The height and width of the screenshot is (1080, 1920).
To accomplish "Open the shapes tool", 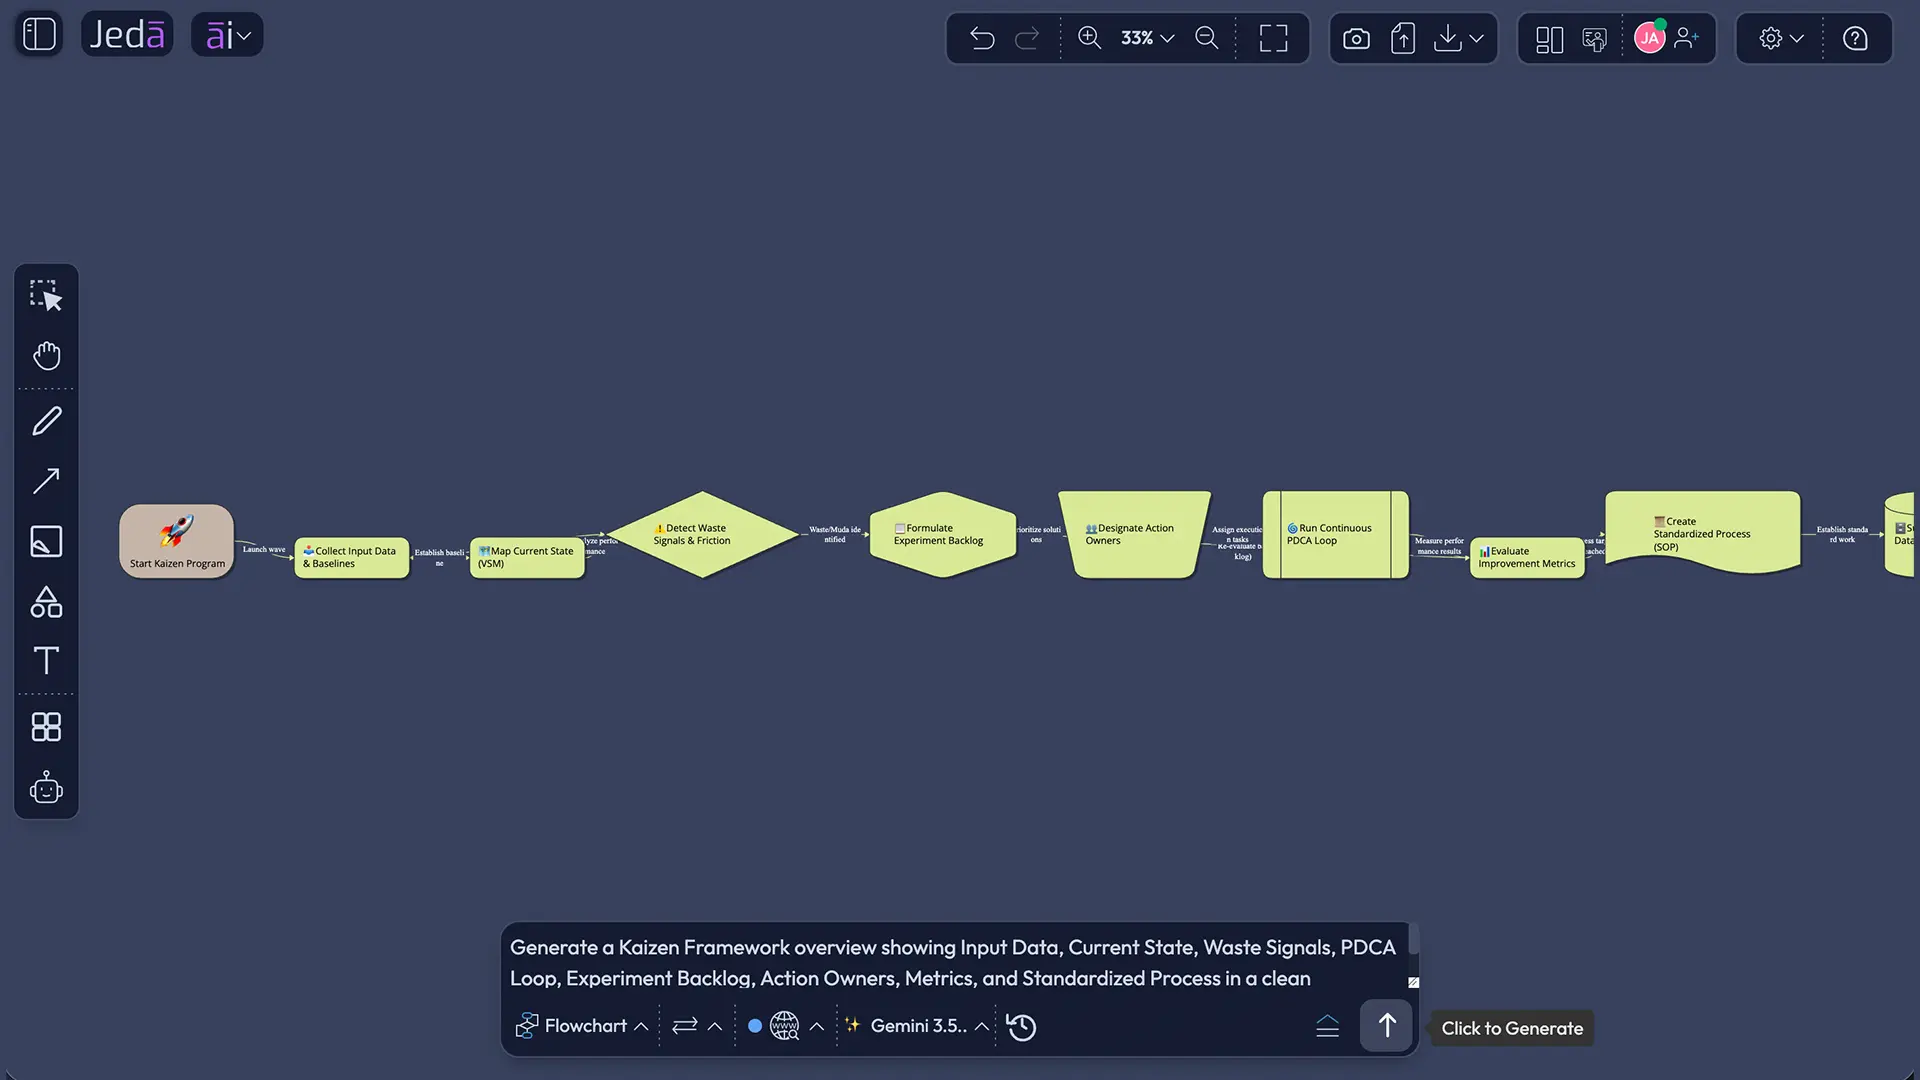I will click(x=46, y=601).
